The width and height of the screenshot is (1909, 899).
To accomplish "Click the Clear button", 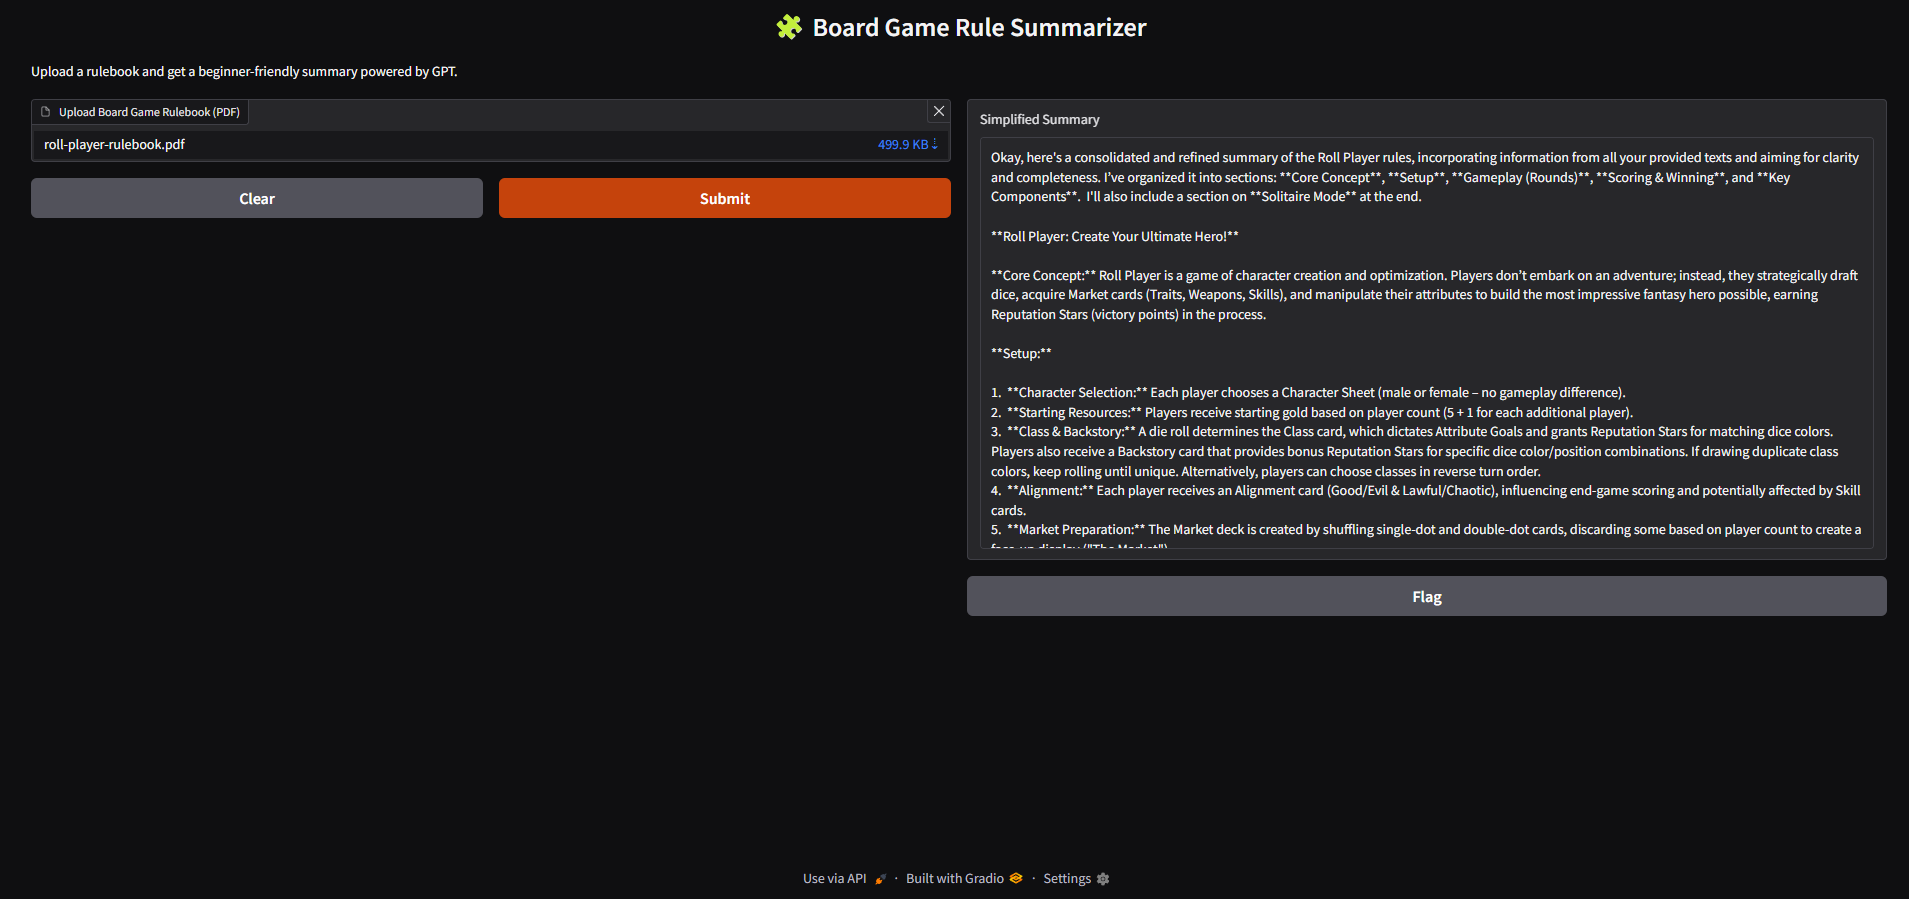I will pos(257,198).
